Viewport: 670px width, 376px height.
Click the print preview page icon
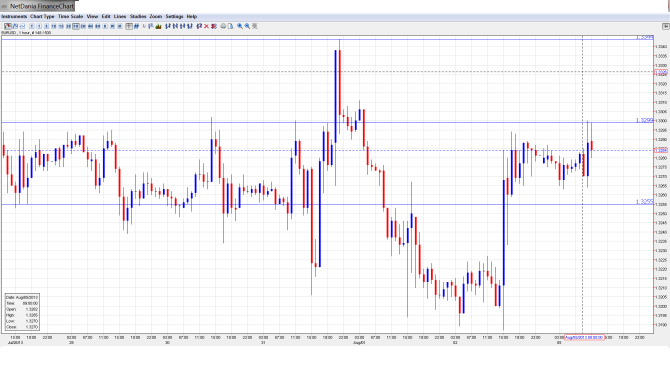[x=230, y=26]
